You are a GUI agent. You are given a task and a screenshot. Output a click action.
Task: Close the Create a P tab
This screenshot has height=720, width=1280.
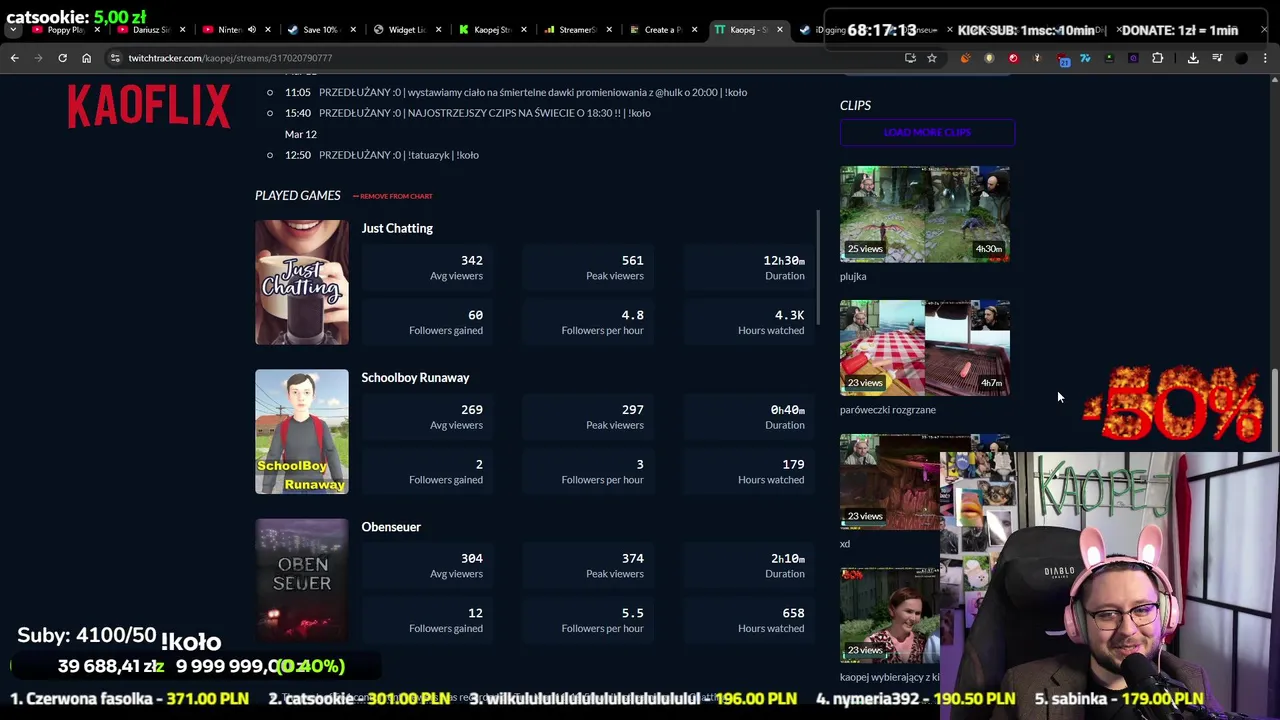[694, 30]
